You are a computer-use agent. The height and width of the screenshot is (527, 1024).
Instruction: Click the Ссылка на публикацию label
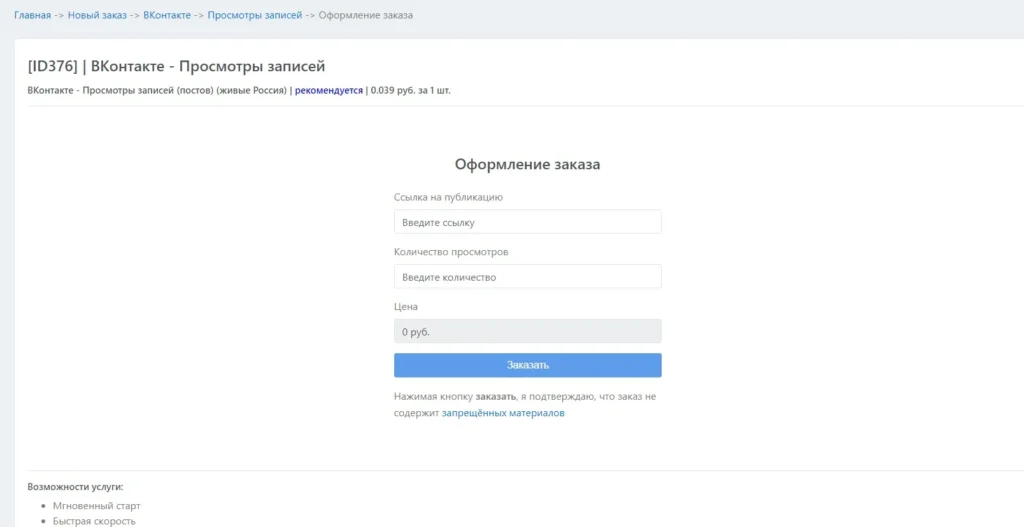449,197
